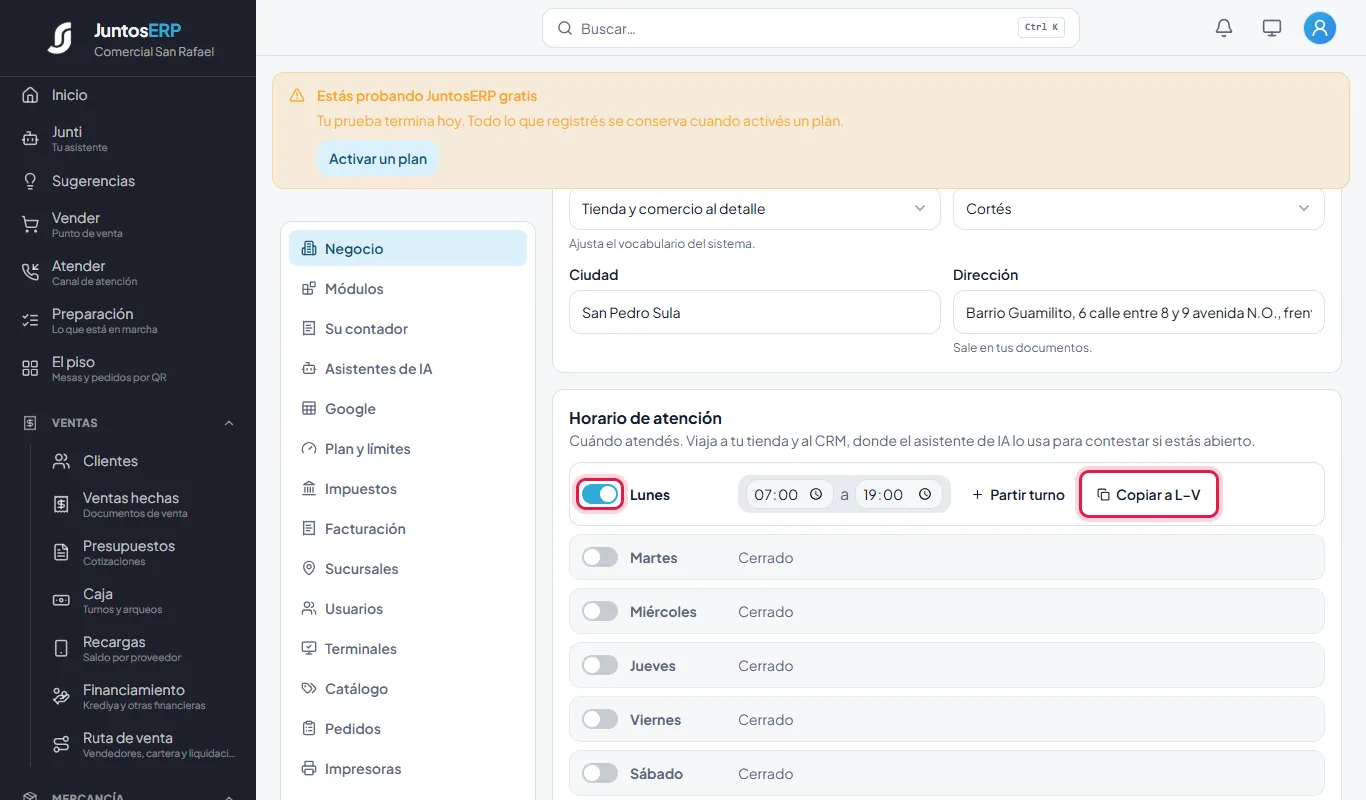
Task: Open the Impresoras settings tab
Action: tap(408, 768)
